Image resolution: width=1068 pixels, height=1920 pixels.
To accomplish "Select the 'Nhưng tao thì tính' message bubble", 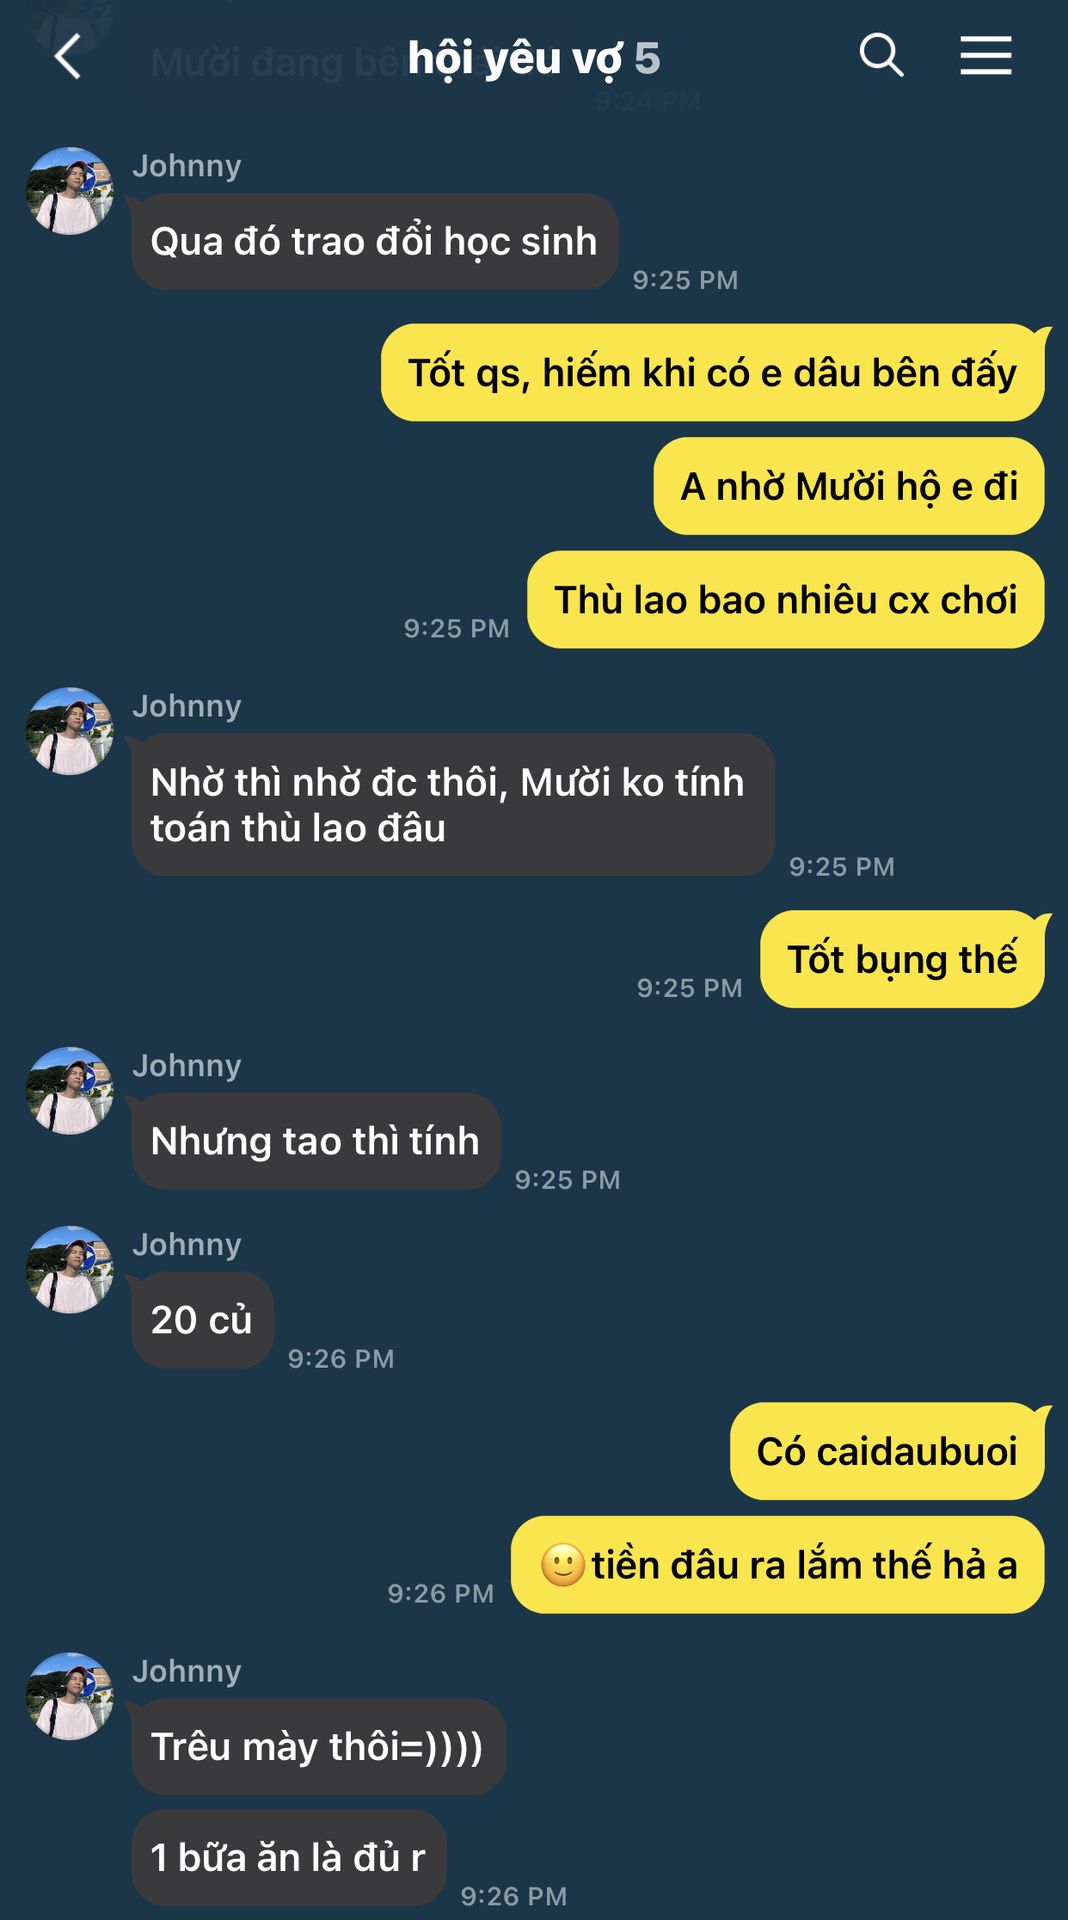I will (x=316, y=1141).
